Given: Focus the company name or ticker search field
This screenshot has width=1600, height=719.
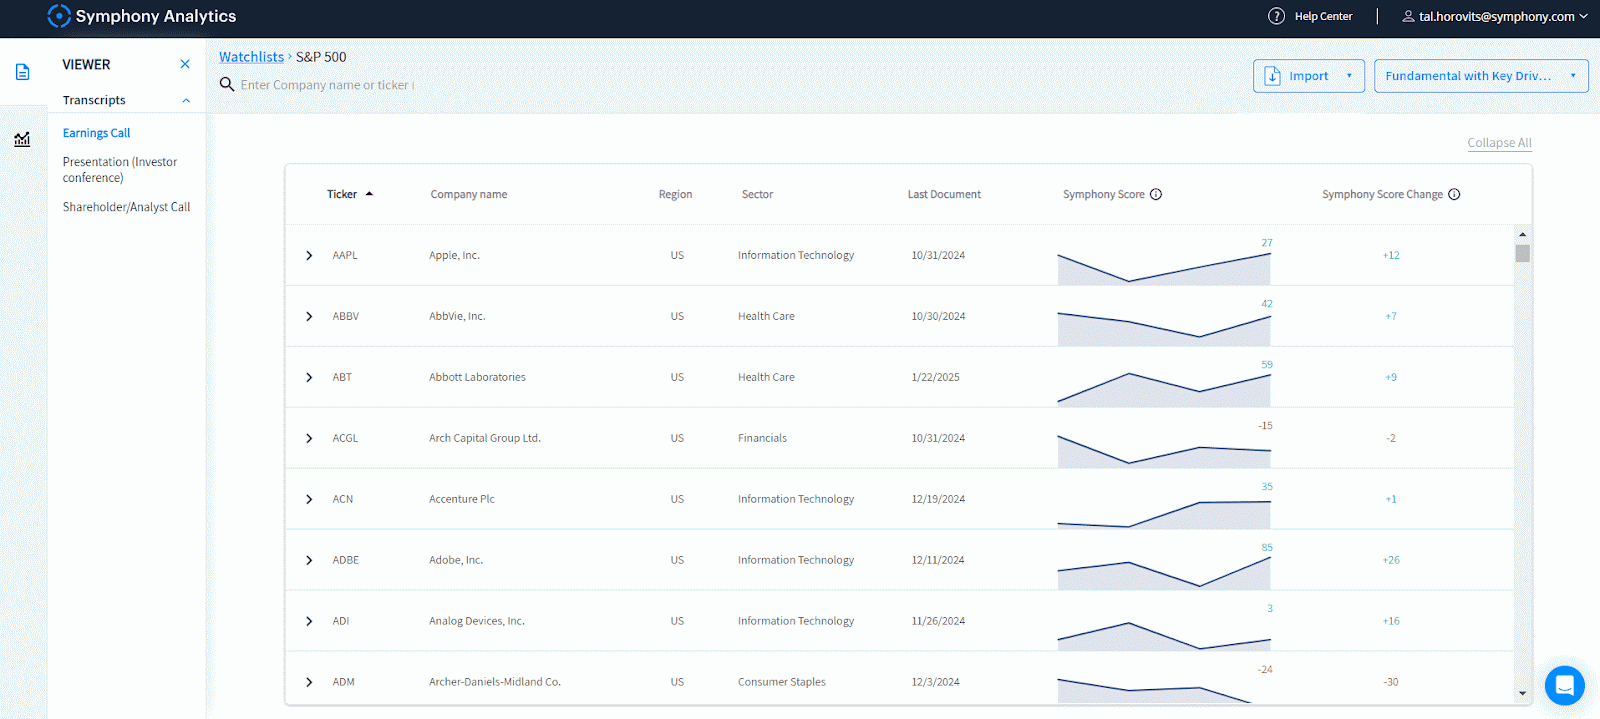Looking at the screenshot, I should pyautogui.click(x=327, y=85).
